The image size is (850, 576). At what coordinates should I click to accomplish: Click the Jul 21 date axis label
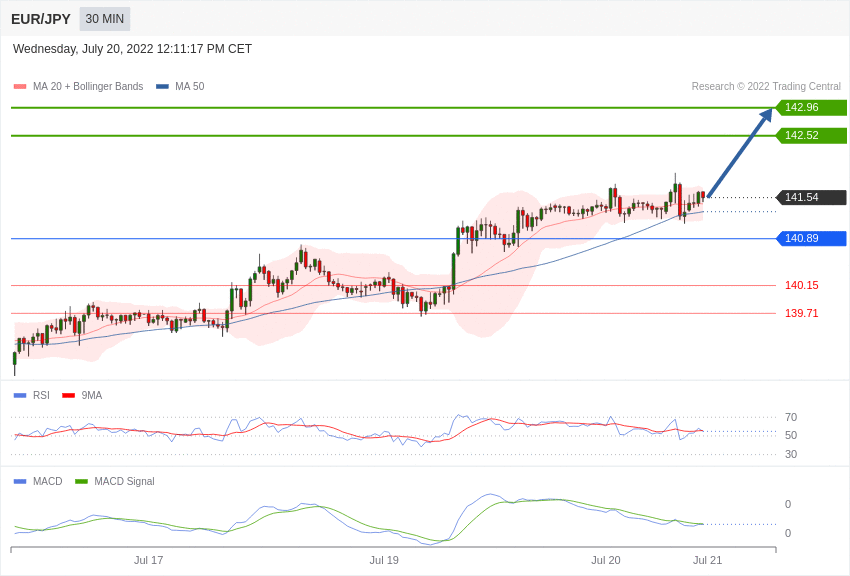pyautogui.click(x=707, y=560)
